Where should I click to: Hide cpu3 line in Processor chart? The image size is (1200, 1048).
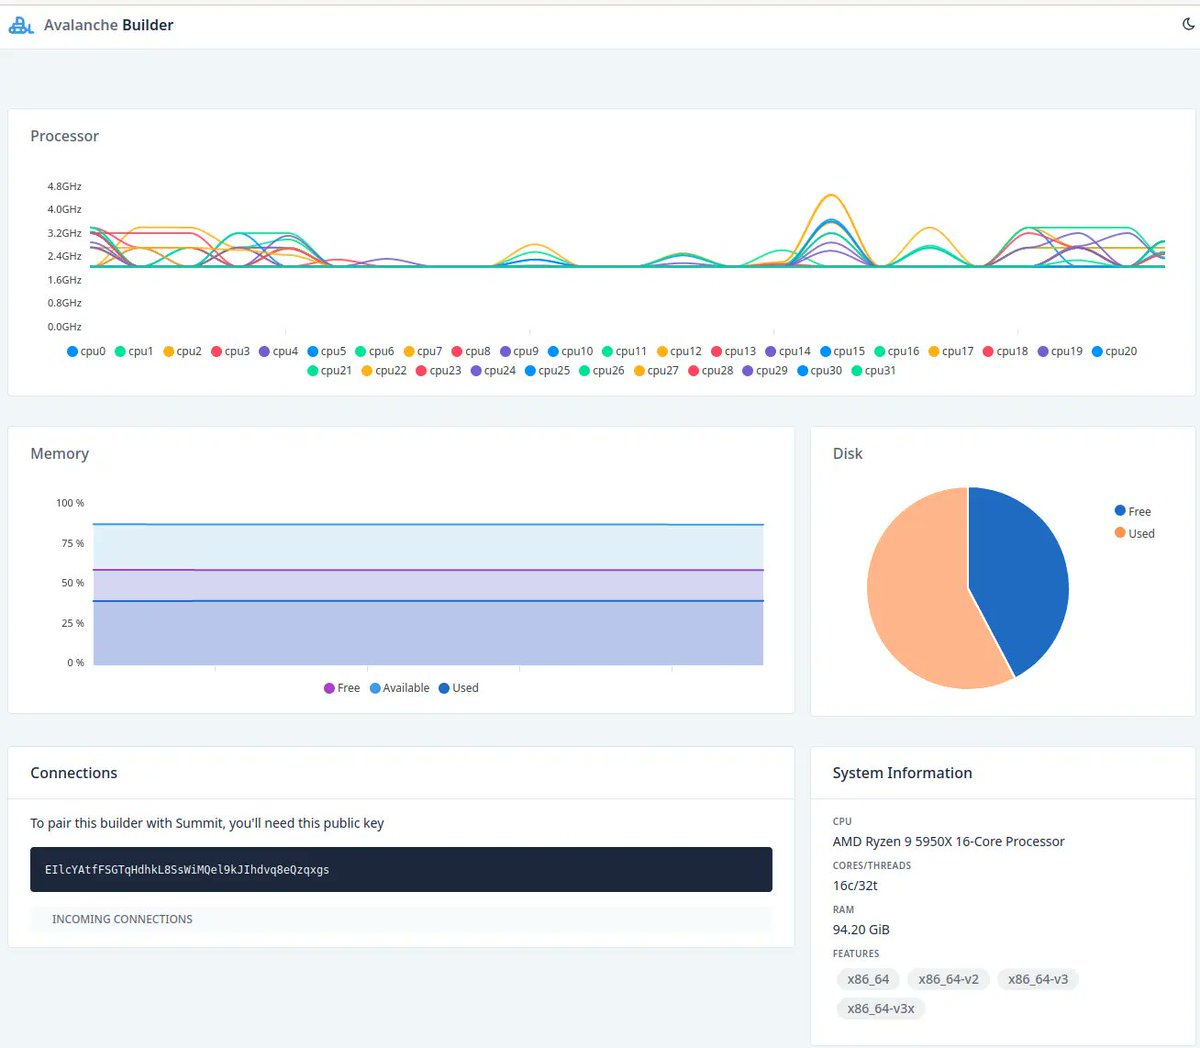(x=230, y=351)
